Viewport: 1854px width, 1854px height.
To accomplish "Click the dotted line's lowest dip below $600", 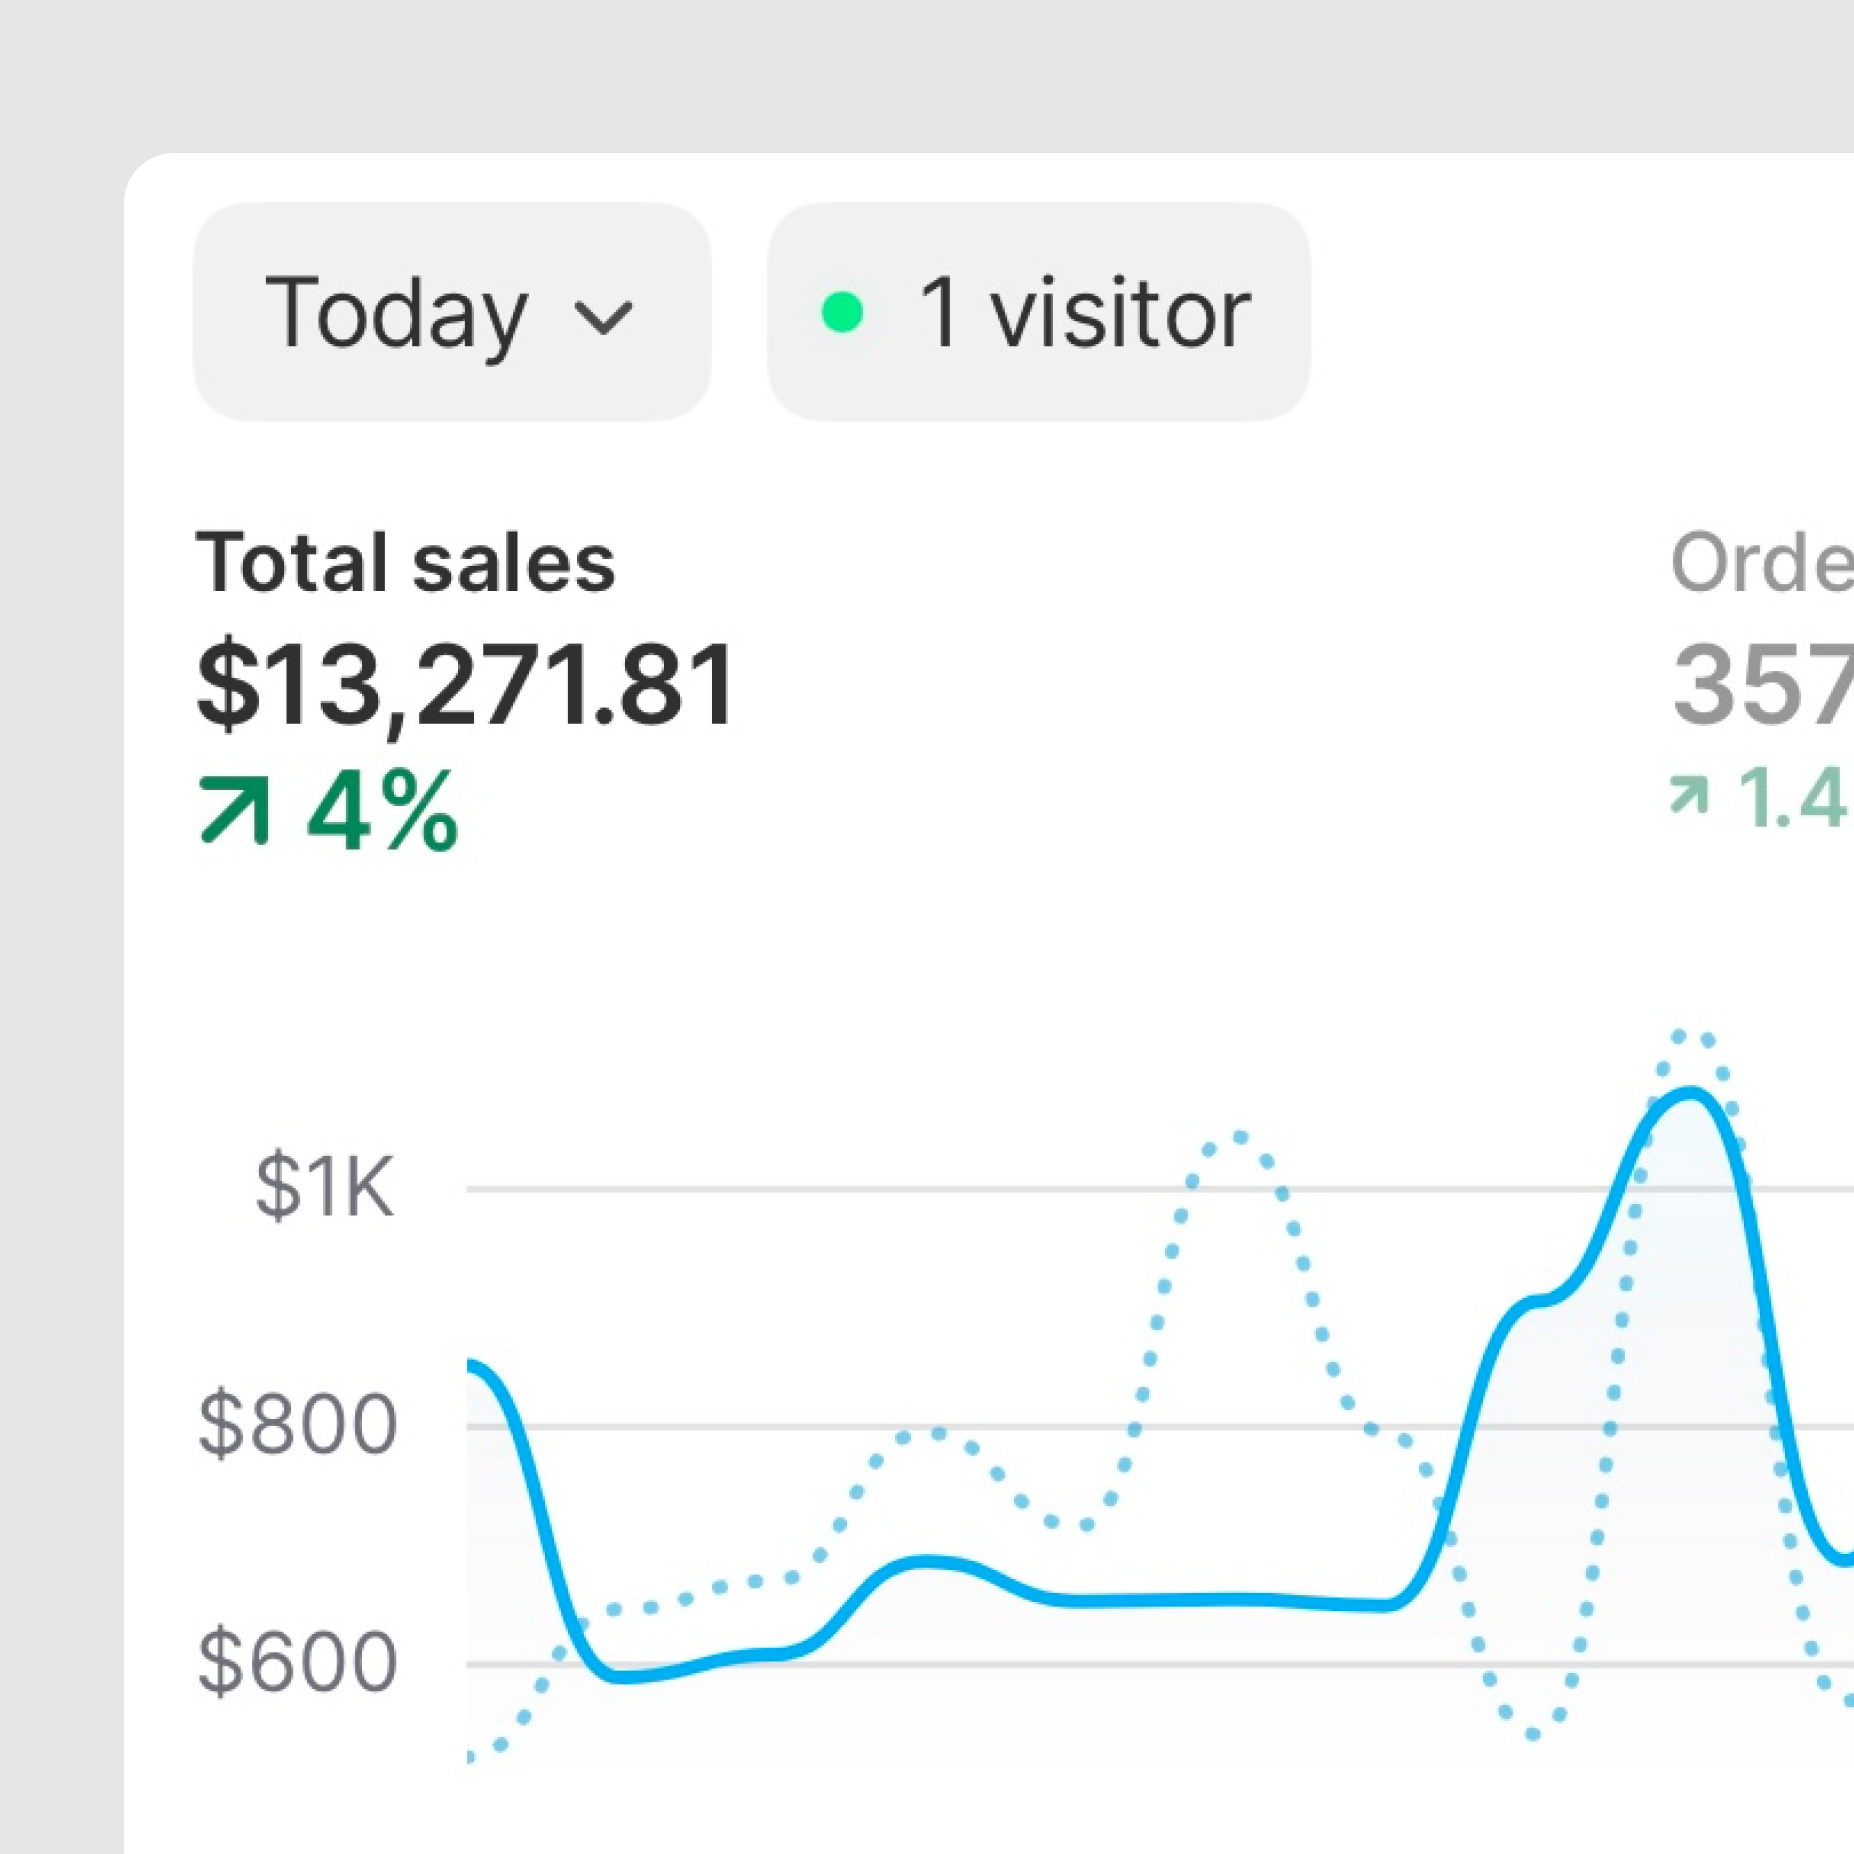I will pos(1533,1735).
